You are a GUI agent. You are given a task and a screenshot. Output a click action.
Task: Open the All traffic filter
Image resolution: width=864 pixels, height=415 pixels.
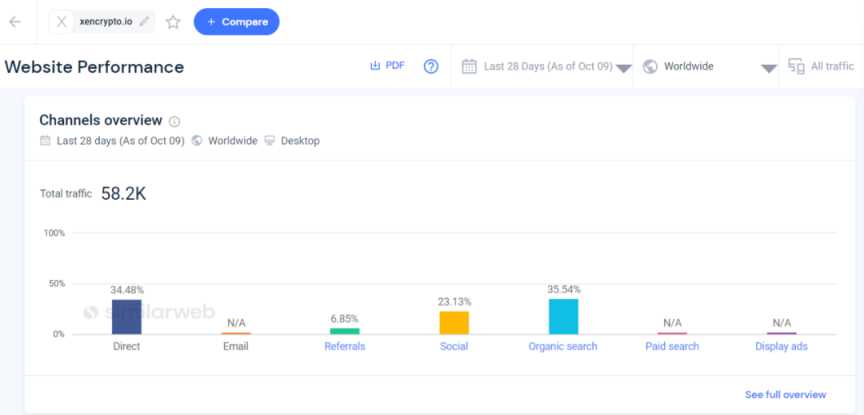coord(832,67)
